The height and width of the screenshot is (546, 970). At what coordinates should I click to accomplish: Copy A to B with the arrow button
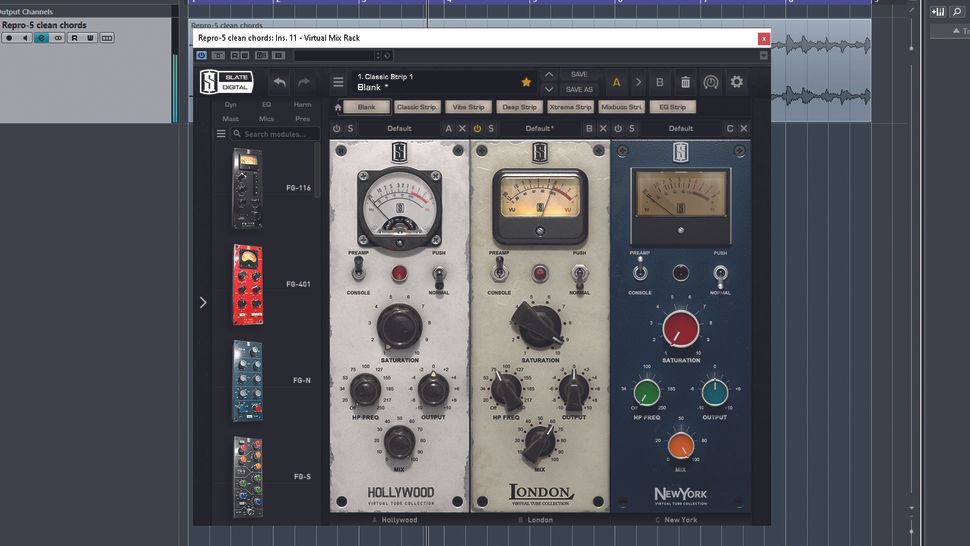click(638, 82)
